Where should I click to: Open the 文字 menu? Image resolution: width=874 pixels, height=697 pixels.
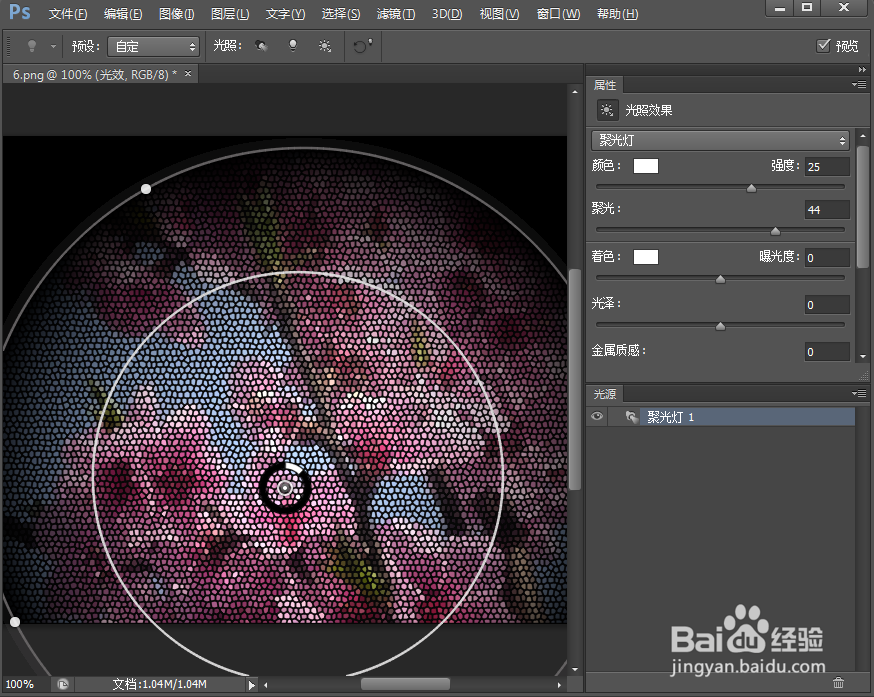(285, 14)
